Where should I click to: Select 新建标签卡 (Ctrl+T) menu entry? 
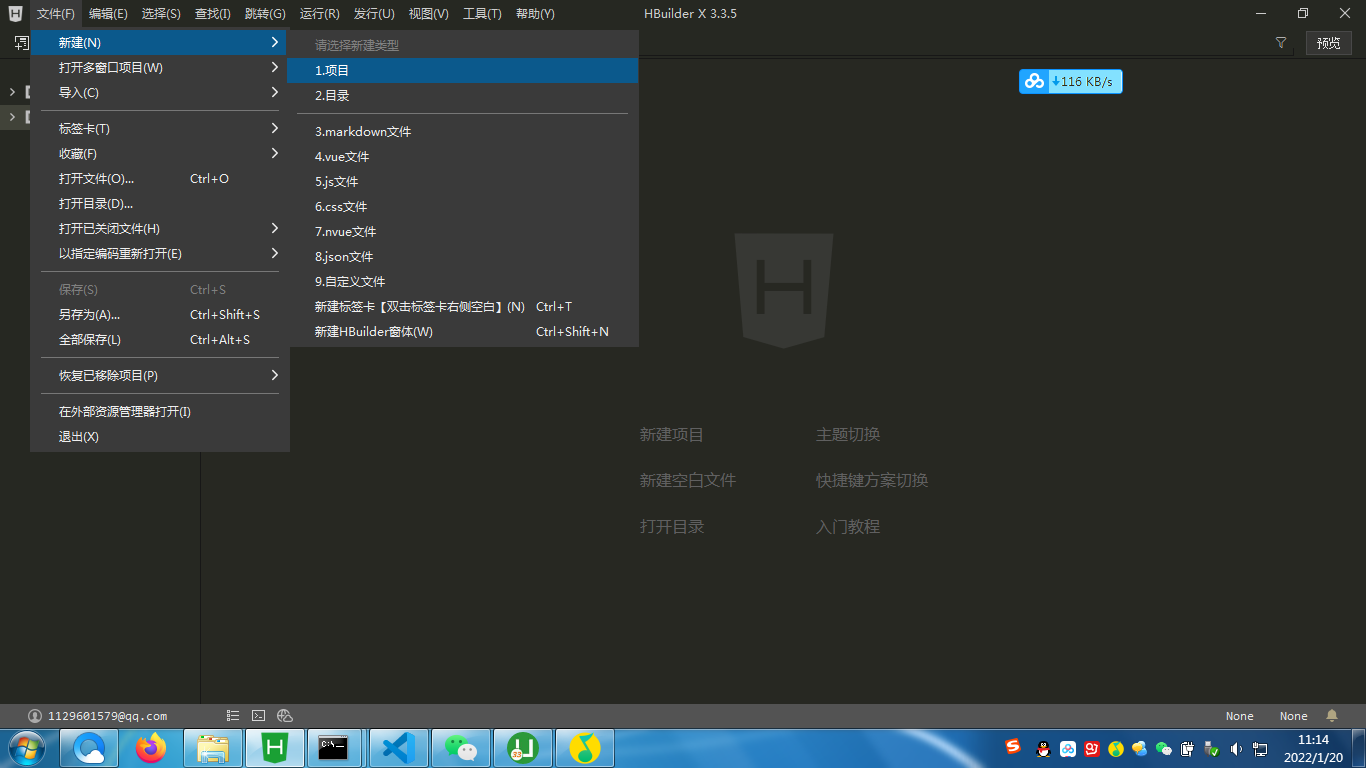coord(463,306)
